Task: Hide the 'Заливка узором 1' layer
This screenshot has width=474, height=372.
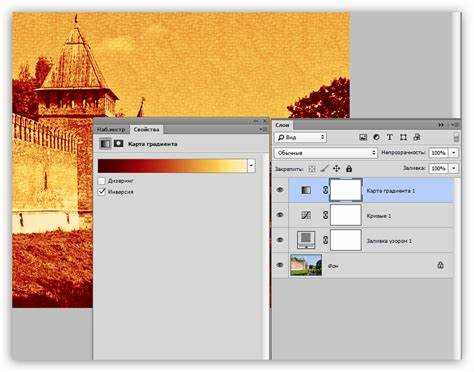Action: pyautogui.click(x=280, y=240)
